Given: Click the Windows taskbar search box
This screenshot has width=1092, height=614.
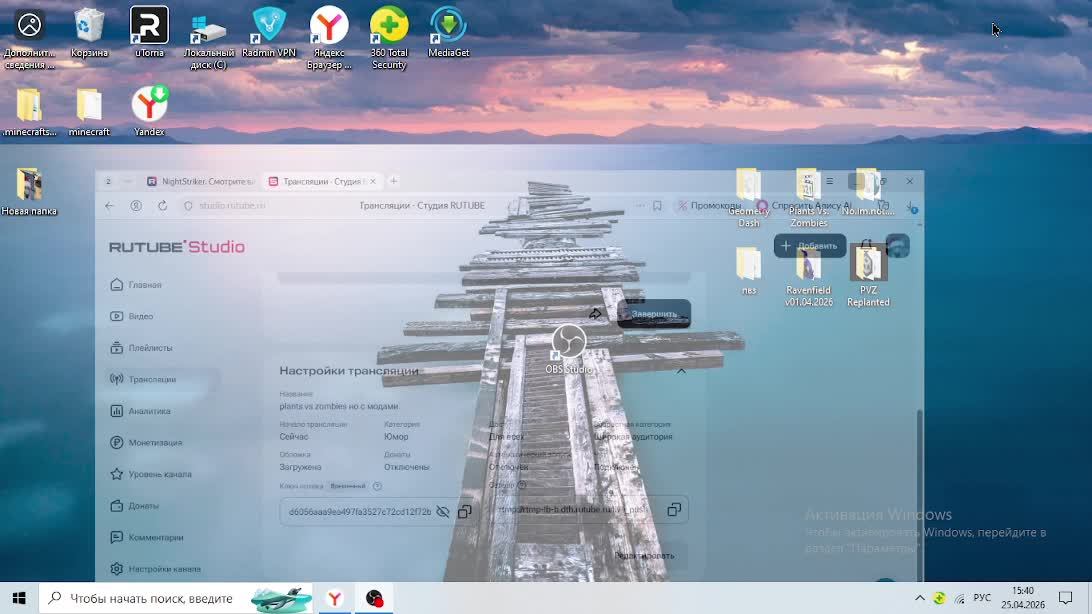Looking at the screenshot, I should pos(178,598).
